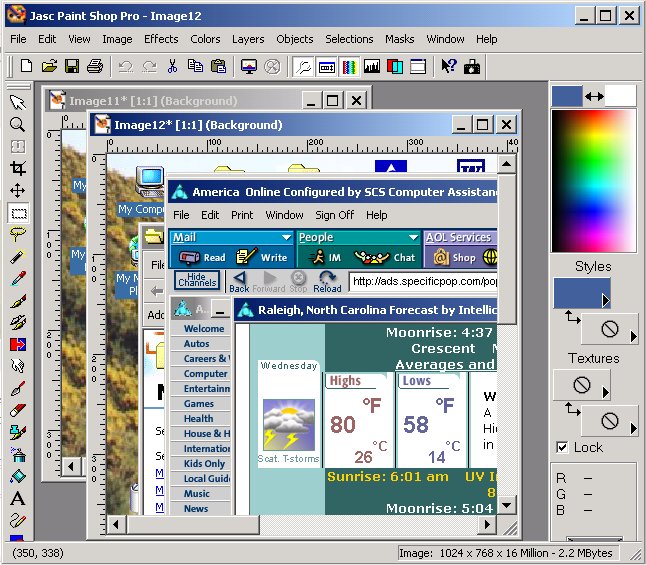Open the foreground style flyout arrow
This screenshot has height=565, width=646.
[x=605, y=300]
